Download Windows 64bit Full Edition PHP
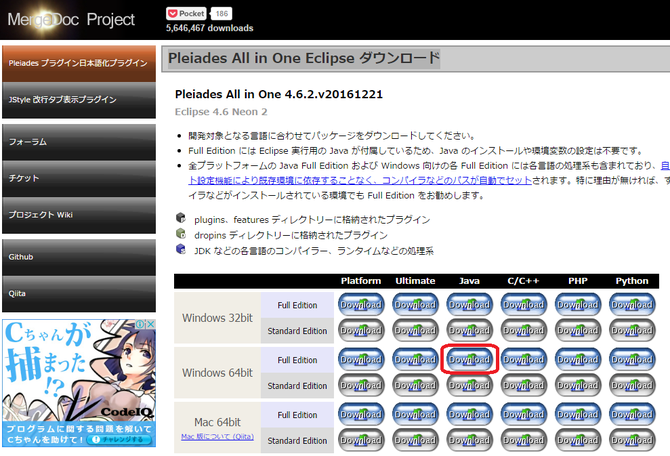This screenshot has width=670, height=456. [578, 359]
